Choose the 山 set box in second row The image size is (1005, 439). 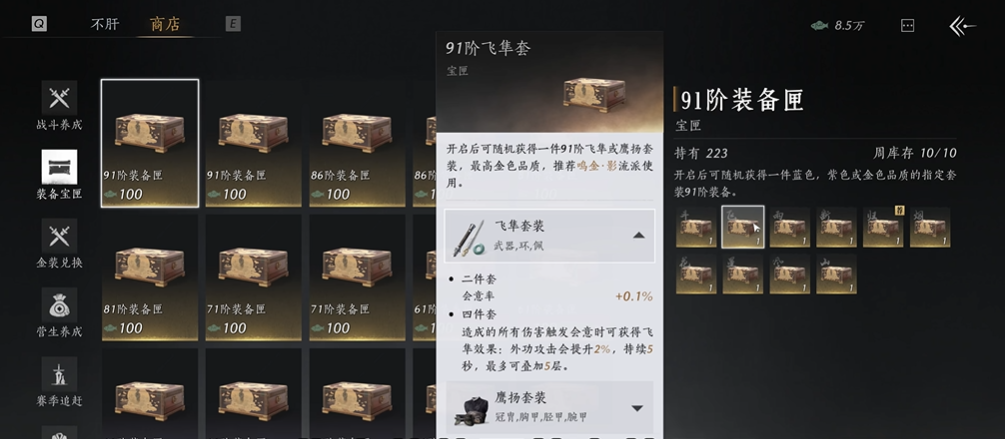(836, 274)
